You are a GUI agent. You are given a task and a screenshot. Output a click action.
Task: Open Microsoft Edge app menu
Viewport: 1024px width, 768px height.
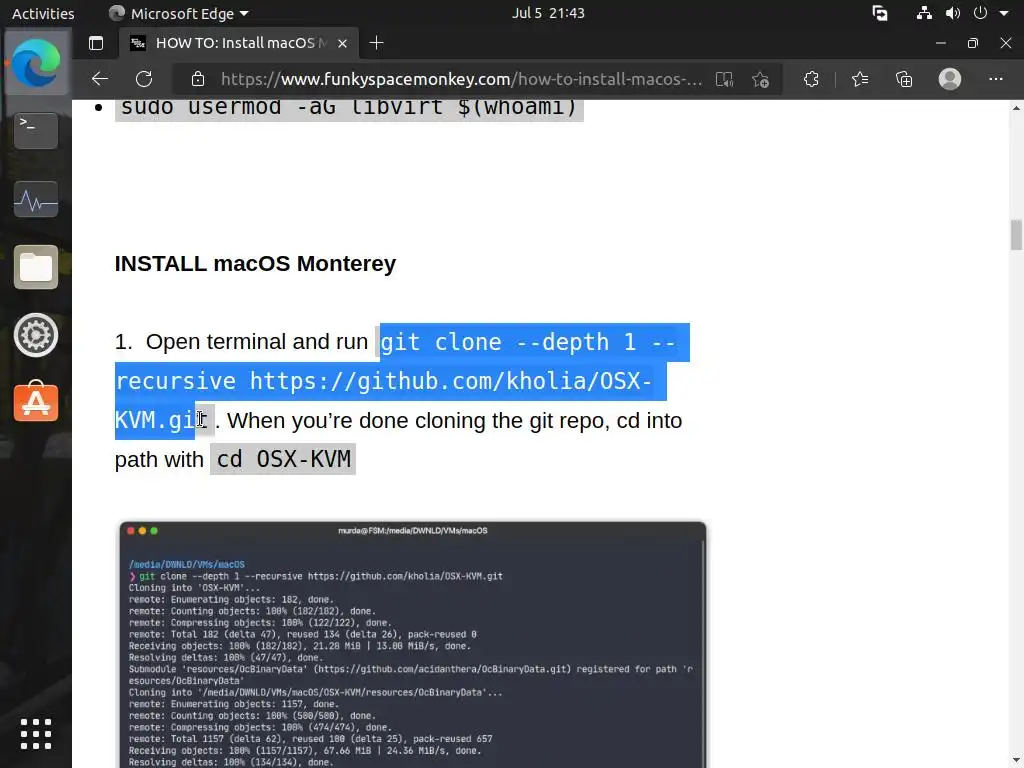(179, 13)
